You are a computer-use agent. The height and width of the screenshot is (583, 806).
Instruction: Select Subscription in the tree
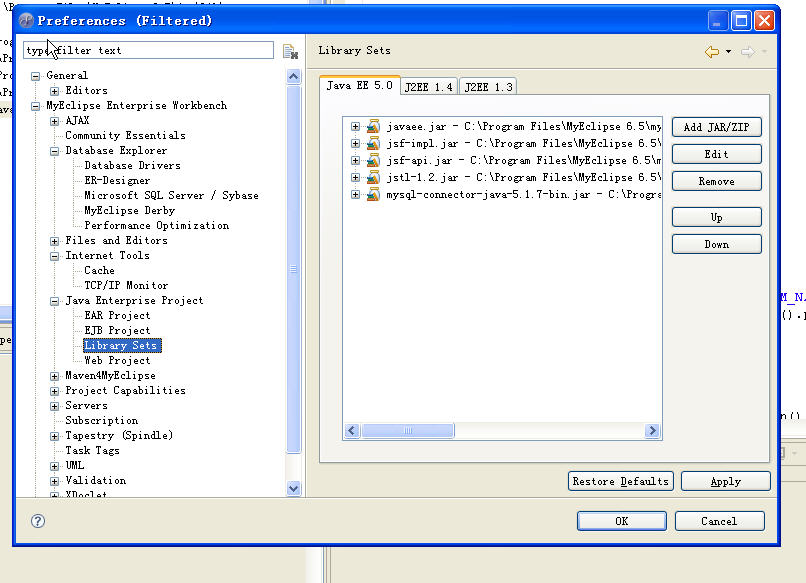coord(101,421)
